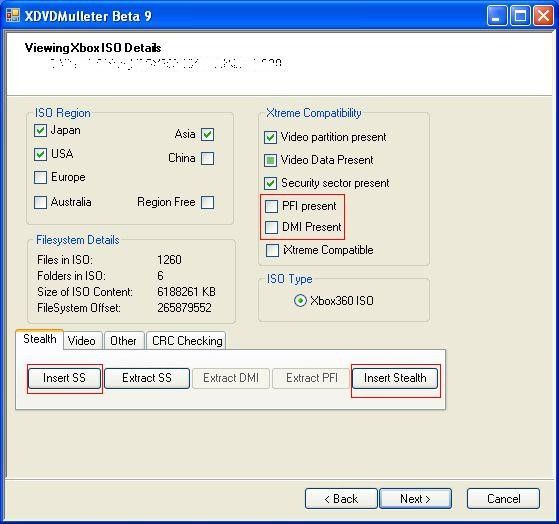This screenshot has width=559, height=524.
Task: Enable the Europe region checkbox
Action: (x=40, y=177)
